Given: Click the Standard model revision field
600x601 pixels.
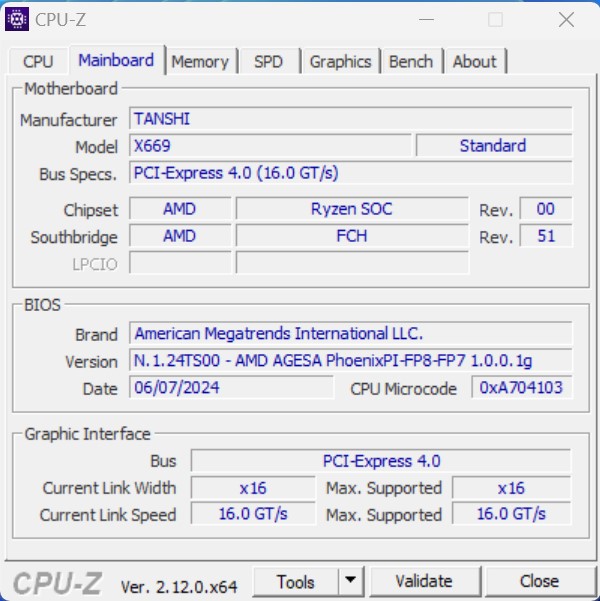Looking at the screenshot, I should 494,146.
